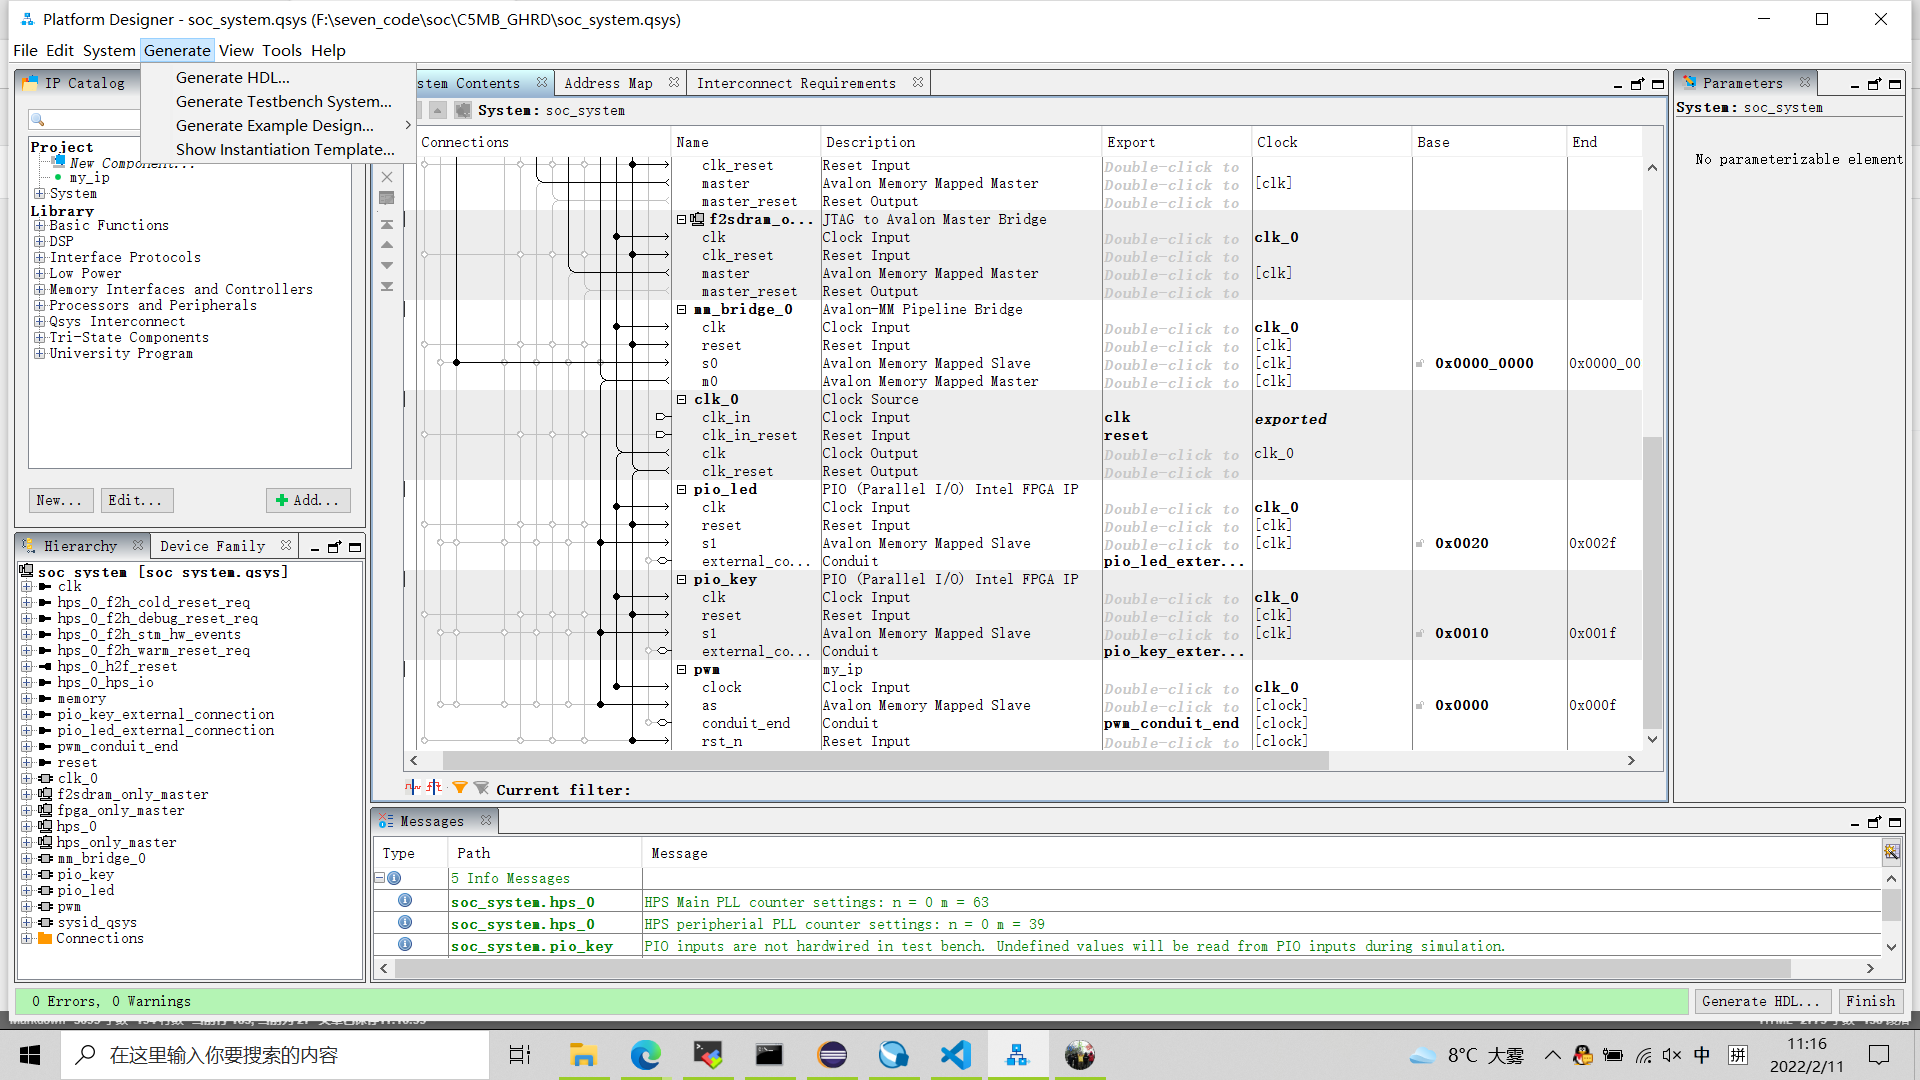The height and width of the screenshot is (1080, 1920).
Task: Open Visual Studio Code from taskbar
Action: point(956,1055)
